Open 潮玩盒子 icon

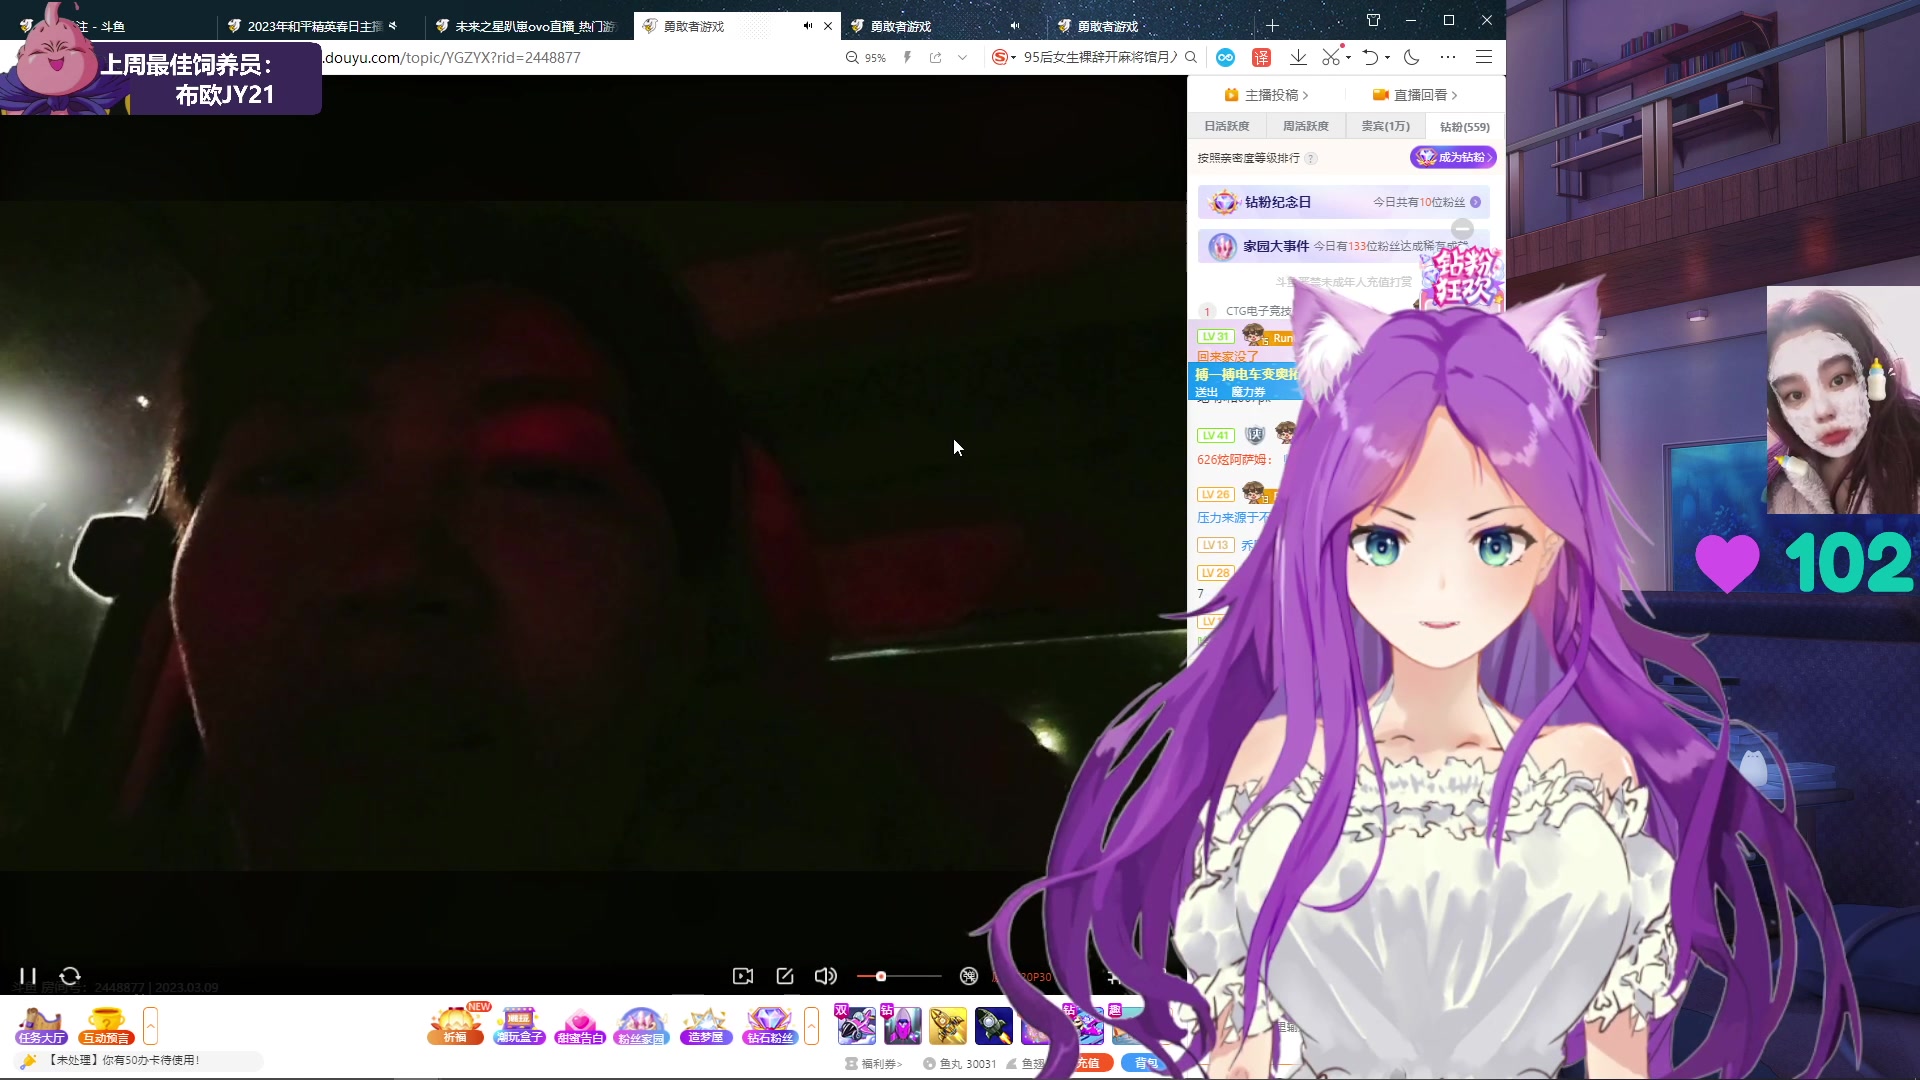pos(519,1026)
